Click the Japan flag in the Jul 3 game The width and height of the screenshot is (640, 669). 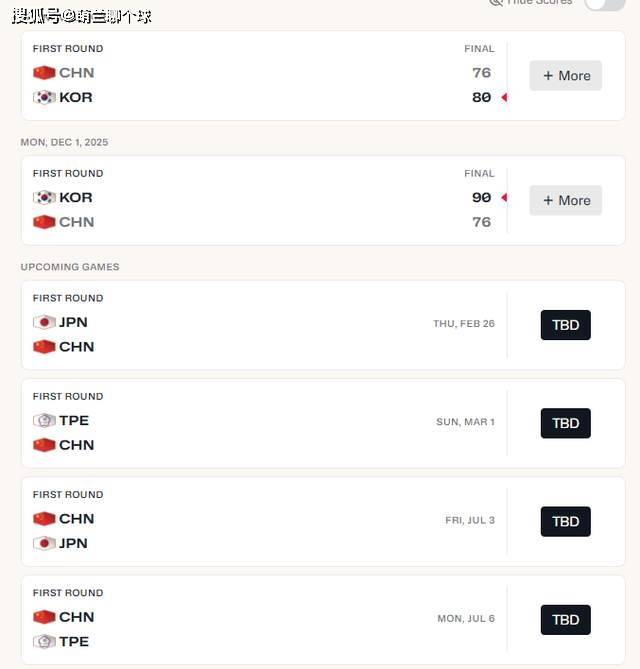point(44,544)
